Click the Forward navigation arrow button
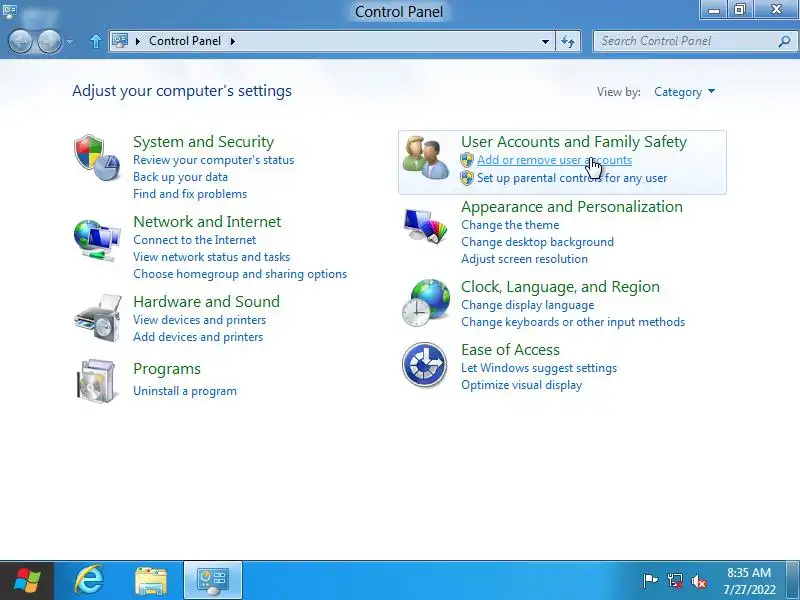Screen dimensions: 800x600 pyautogui.click(x=49, y=41)
